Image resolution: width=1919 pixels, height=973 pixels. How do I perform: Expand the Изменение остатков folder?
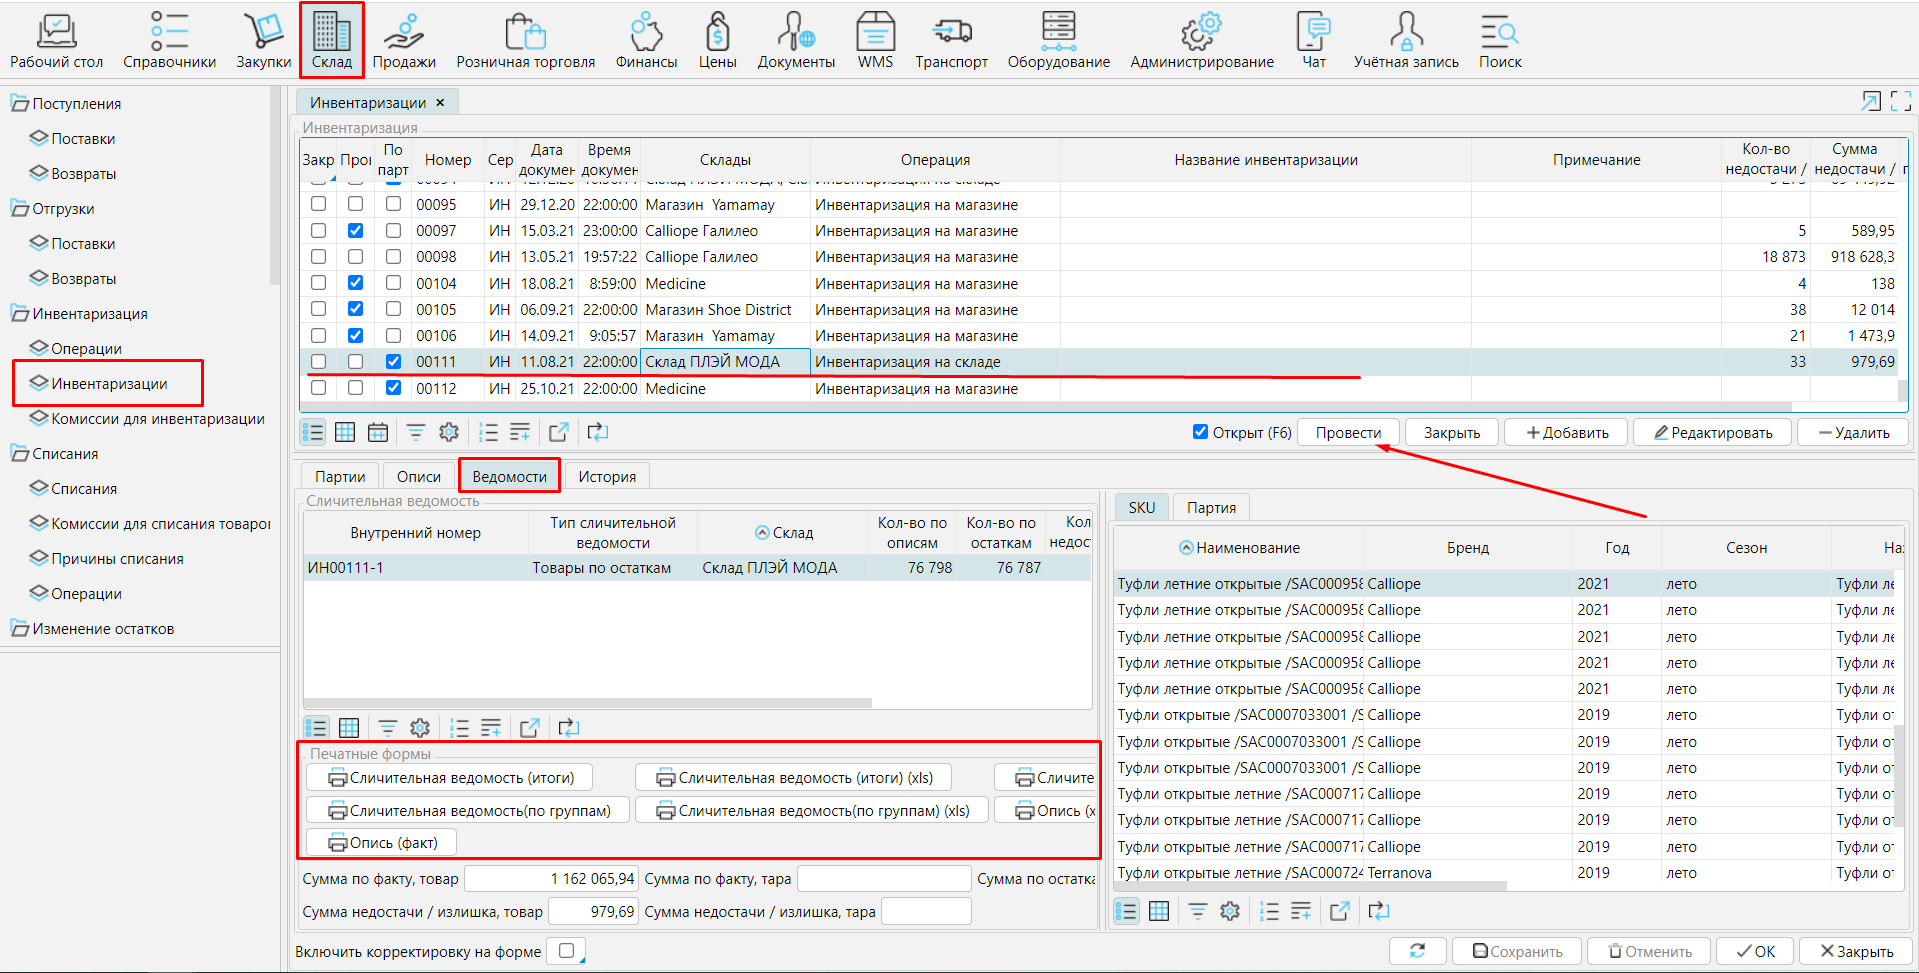pyautogui.click(x=20, y=629)
